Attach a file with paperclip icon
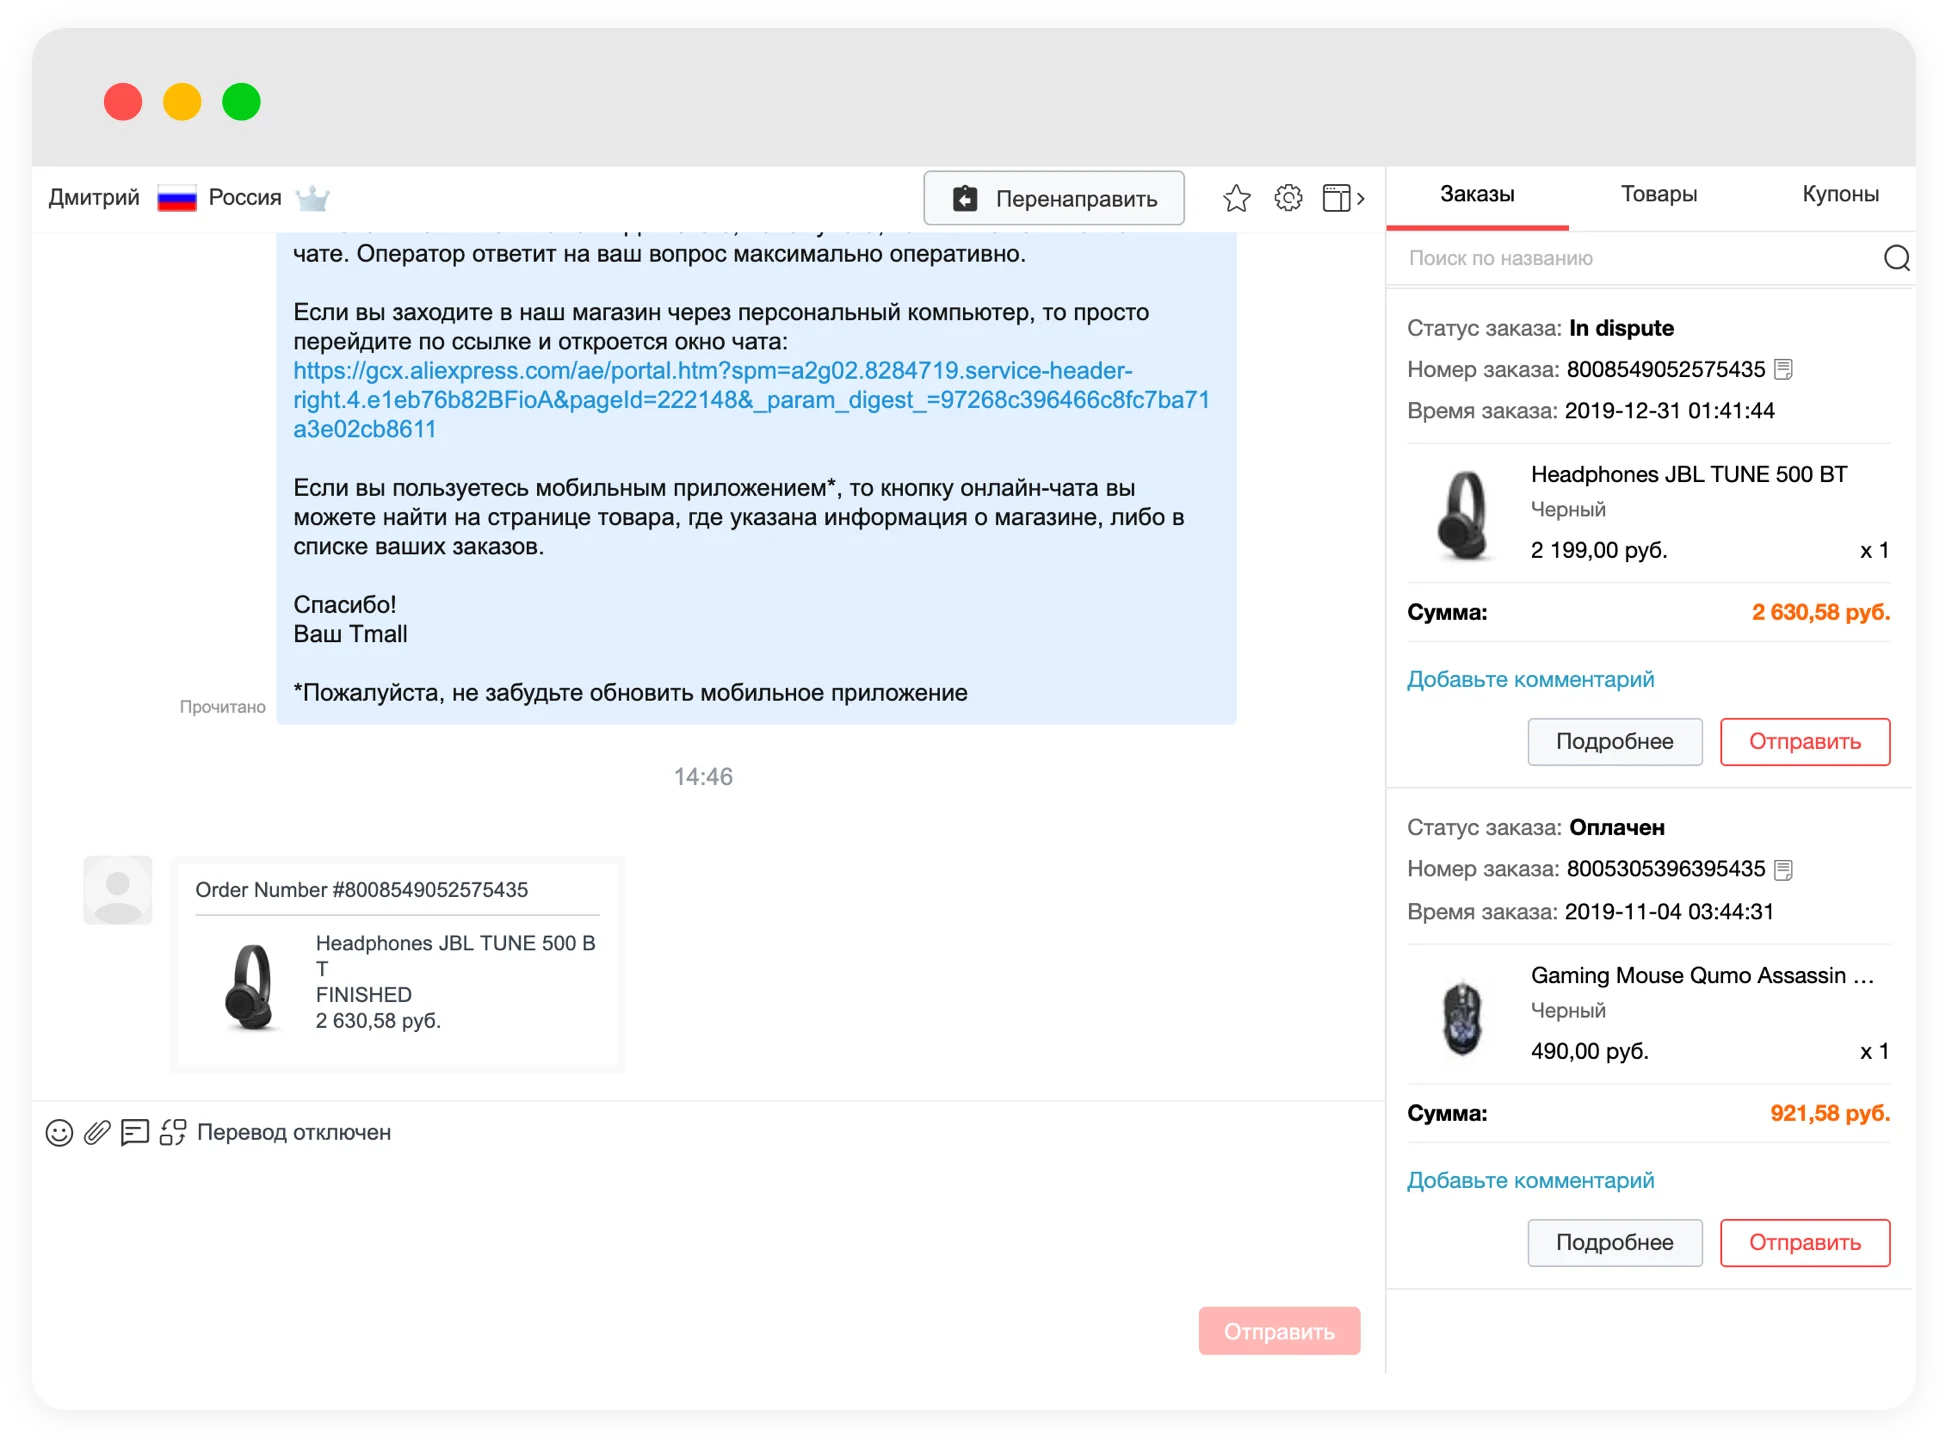 [97, 1132]
